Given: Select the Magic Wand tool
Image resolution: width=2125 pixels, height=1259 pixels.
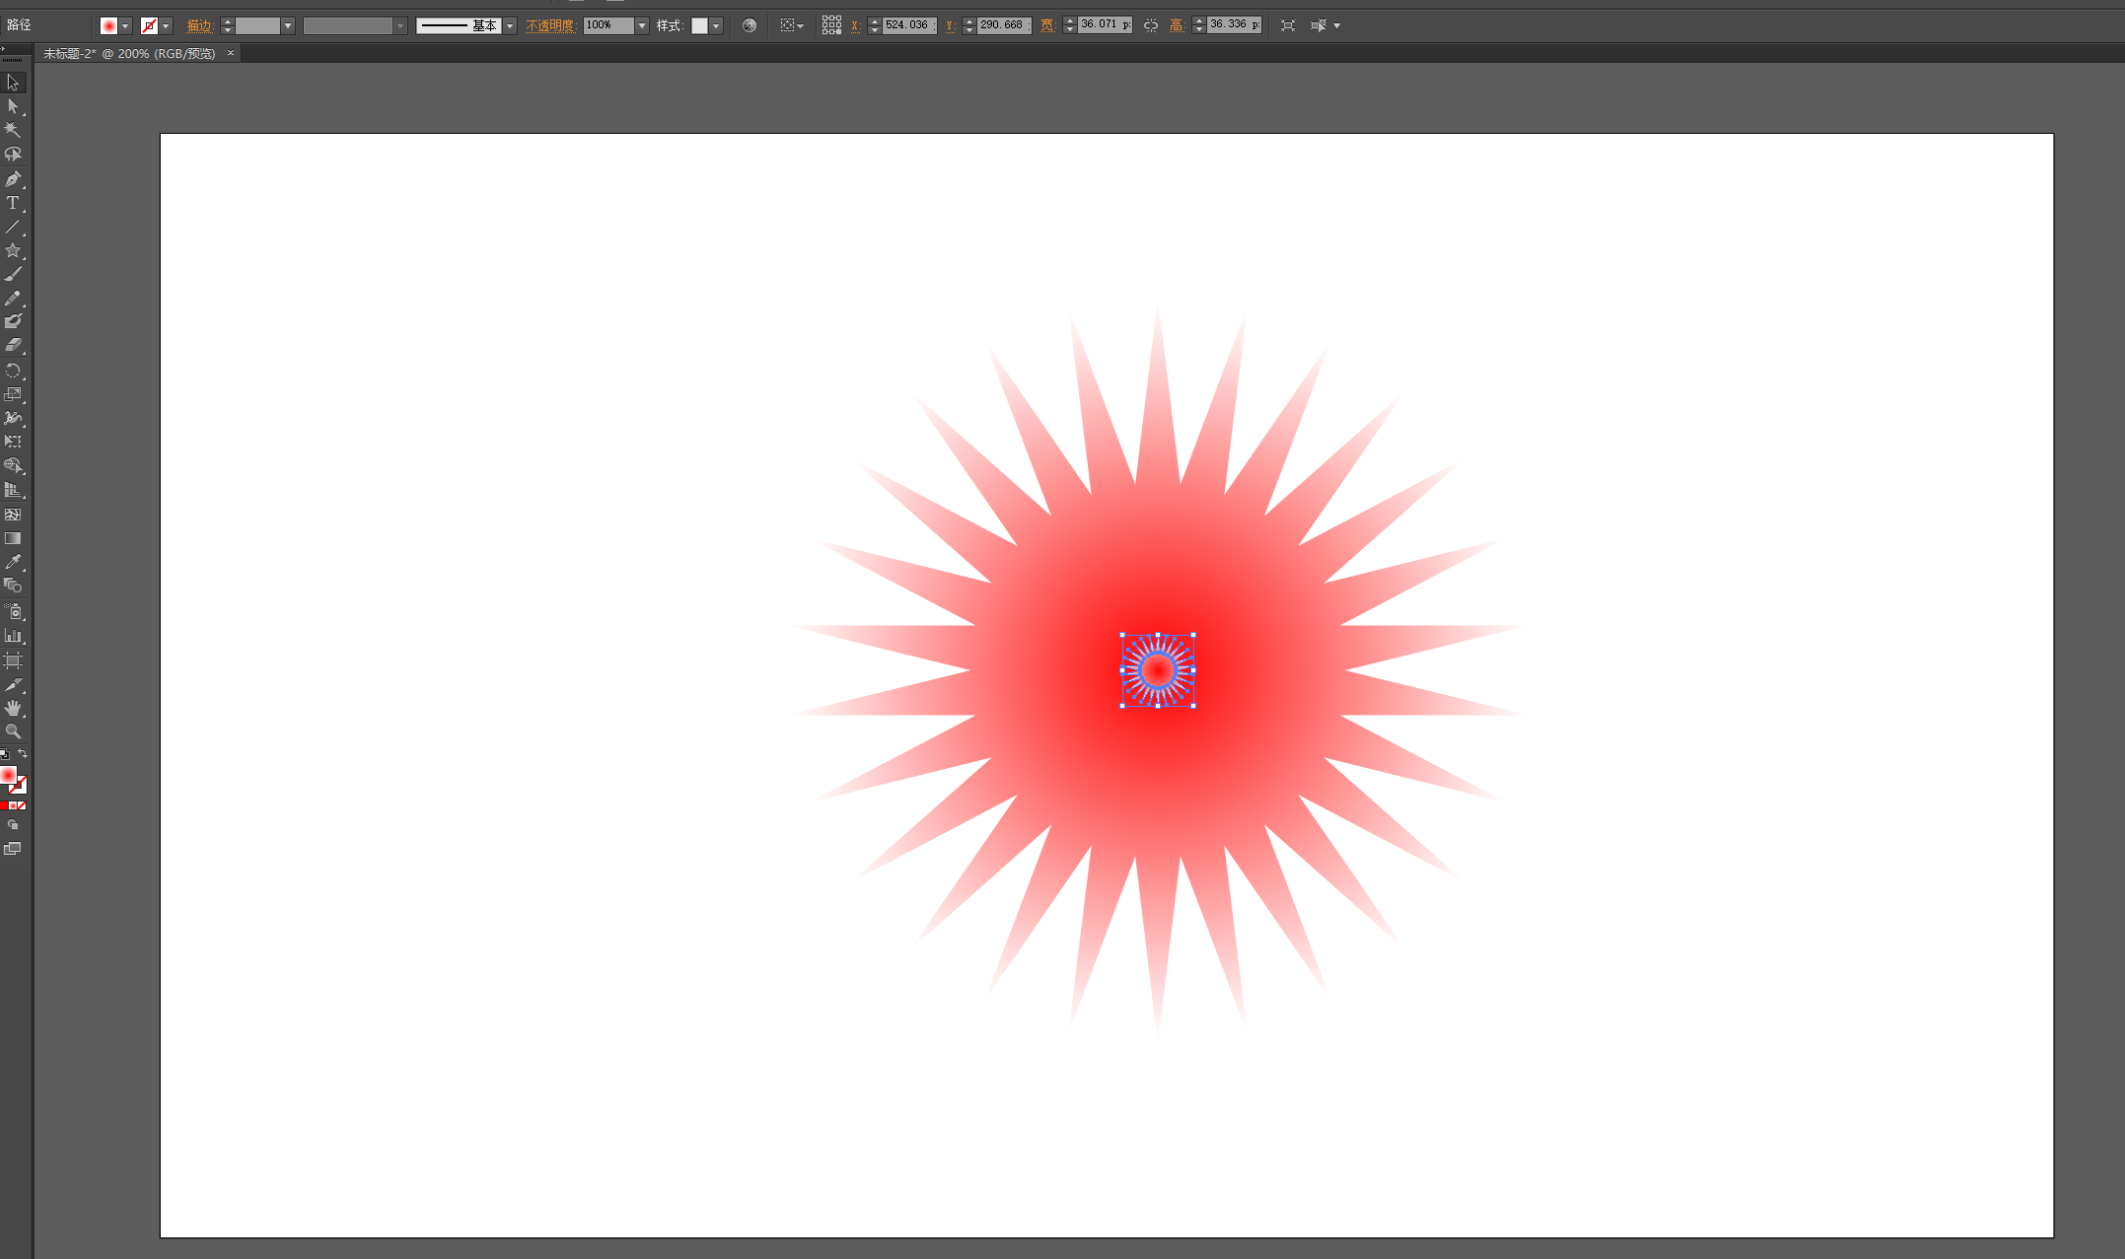Looking at the screenshot, I should pyautogui.click(x=13, y=130).
